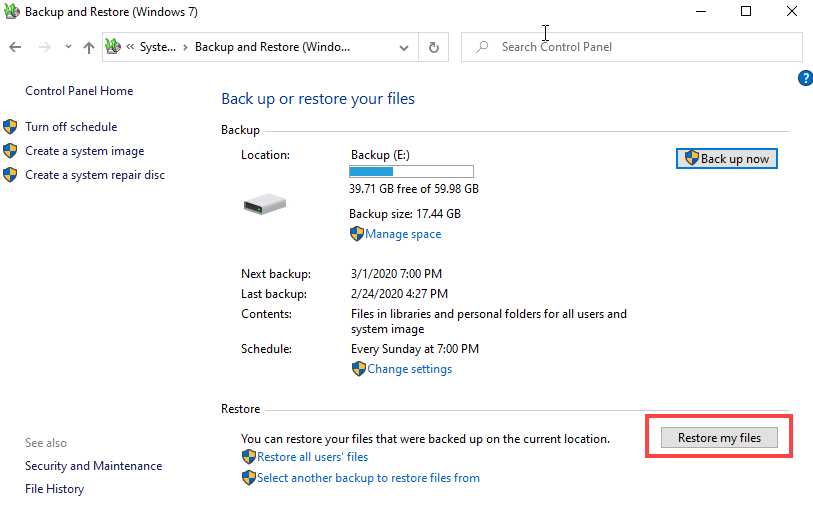Expand hidden breadcrumb path chevrons
Viewport: 813px width, 510px height.
tap(131, 47)
